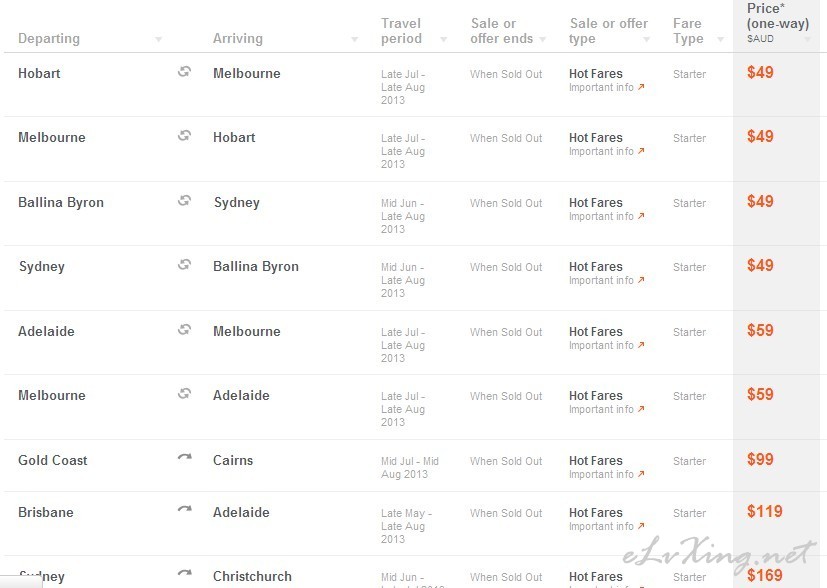Screen dimensions: 827x588
Task: Swap route icon for Hobart to Melbourne
Action: pyautogui.click(x=184, y=72)
